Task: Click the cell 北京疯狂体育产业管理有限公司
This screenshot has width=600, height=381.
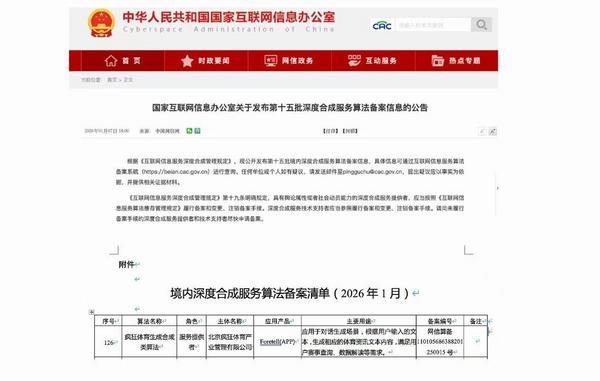Action: point(230,342)
